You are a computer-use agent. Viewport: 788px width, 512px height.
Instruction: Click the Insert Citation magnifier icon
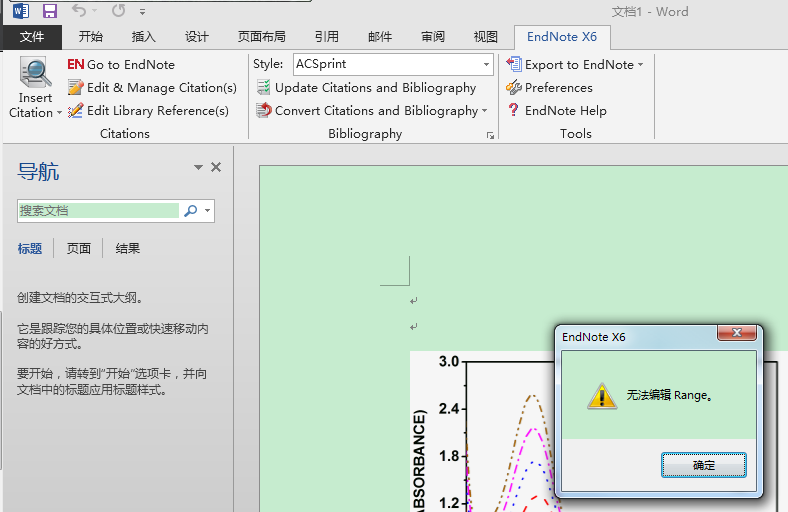tap(35, 73)
